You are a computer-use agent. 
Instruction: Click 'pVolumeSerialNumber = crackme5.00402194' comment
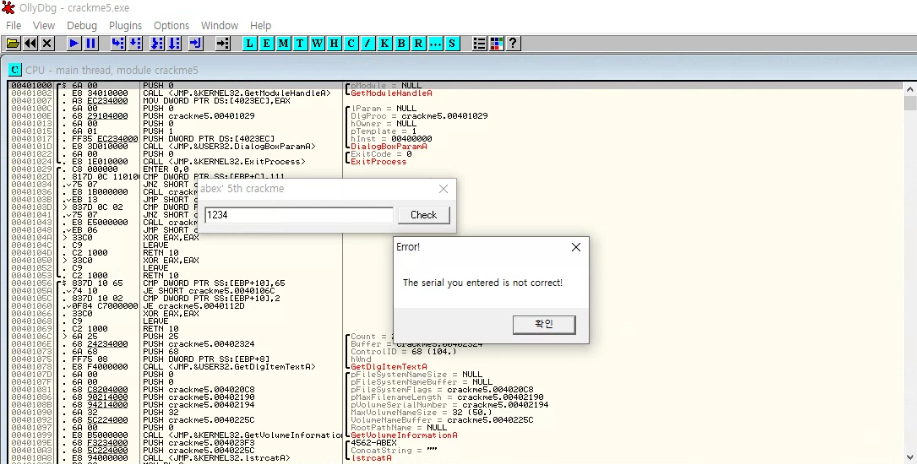tap(450, 405)
